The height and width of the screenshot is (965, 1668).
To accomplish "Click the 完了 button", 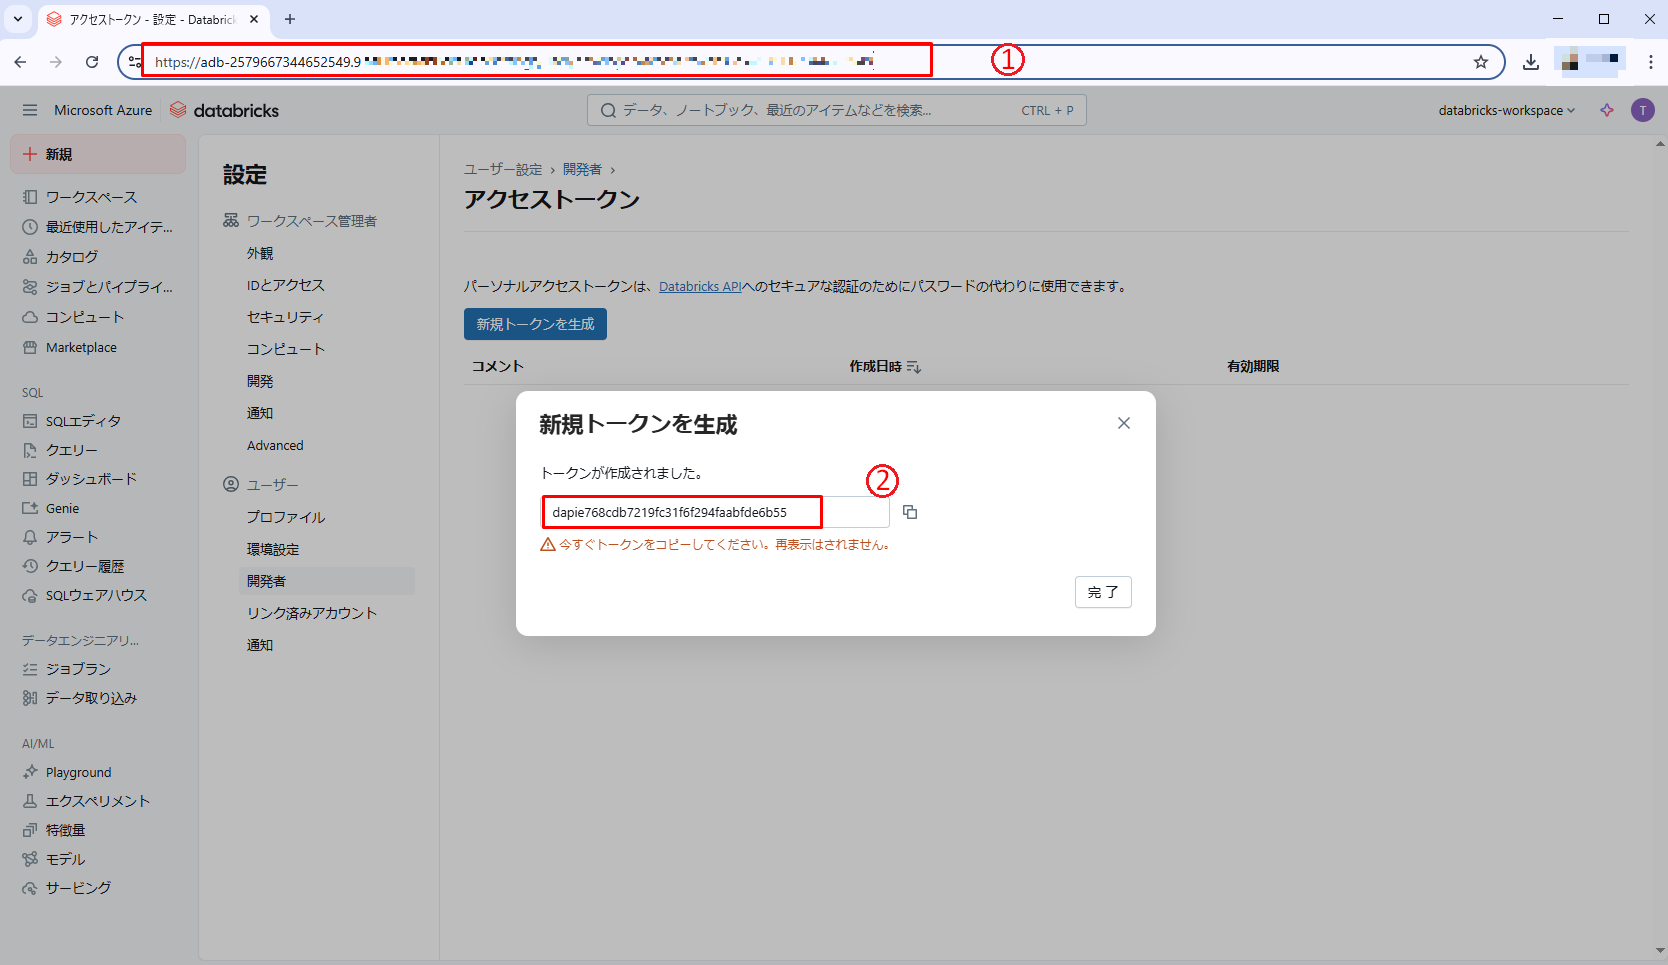I will (1103, 592).
